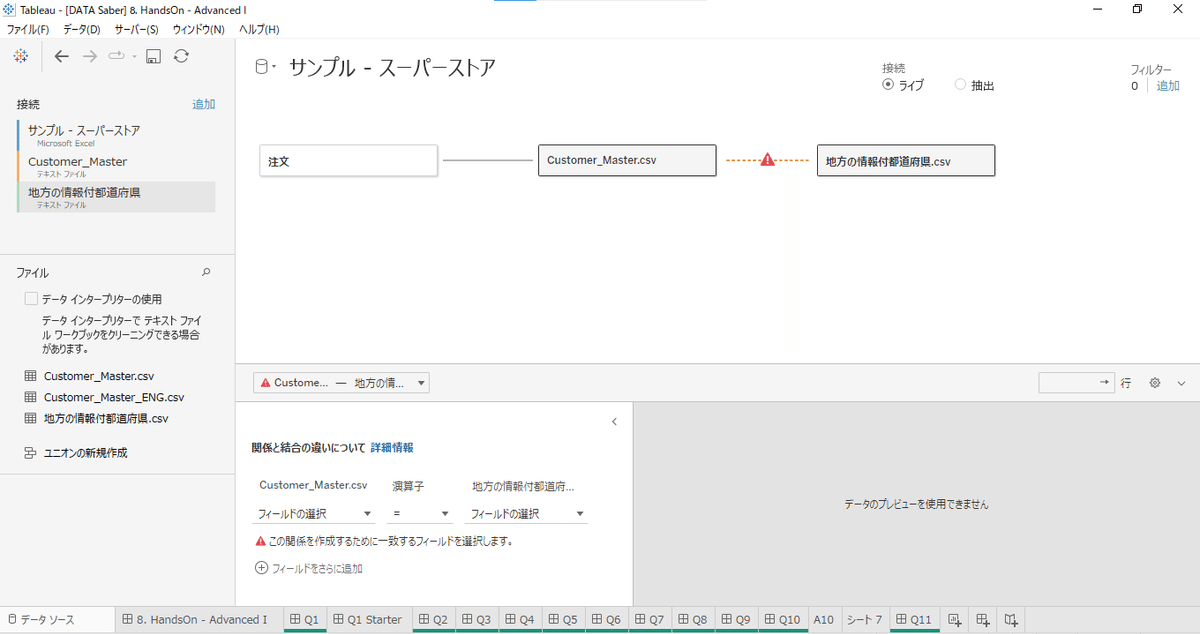The width and height of the screenshot is (1200, 634).
Task: Click the red warning icon on the relationship line
Action: [767, 159]
